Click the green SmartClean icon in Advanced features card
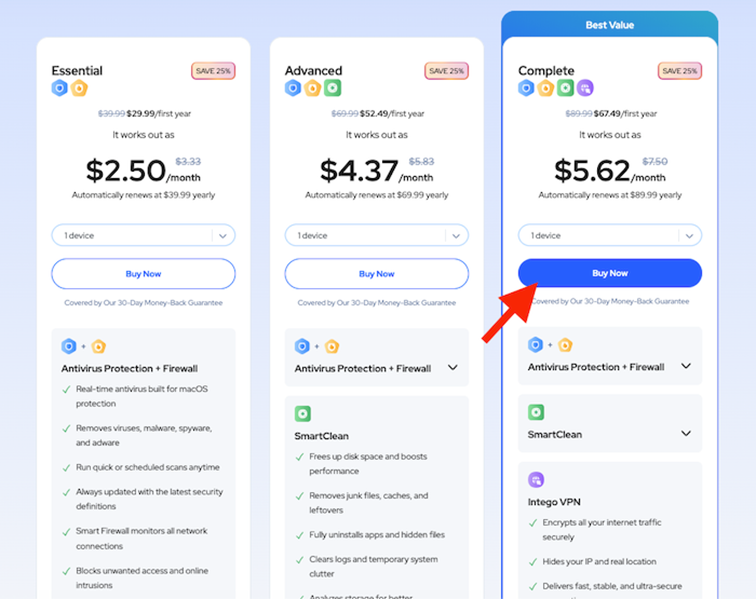Screen dimensions: 756x599 click(x=303, y=413)
